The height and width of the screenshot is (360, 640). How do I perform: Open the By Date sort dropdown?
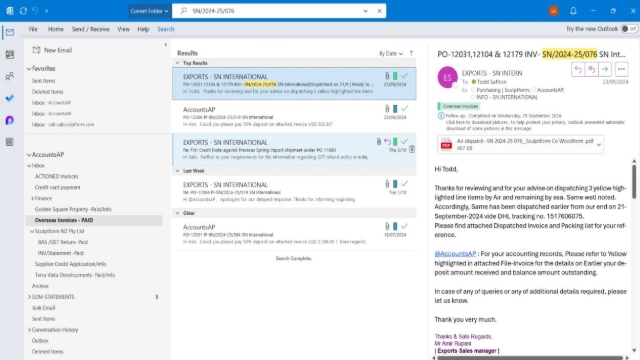tap(390, 53)
